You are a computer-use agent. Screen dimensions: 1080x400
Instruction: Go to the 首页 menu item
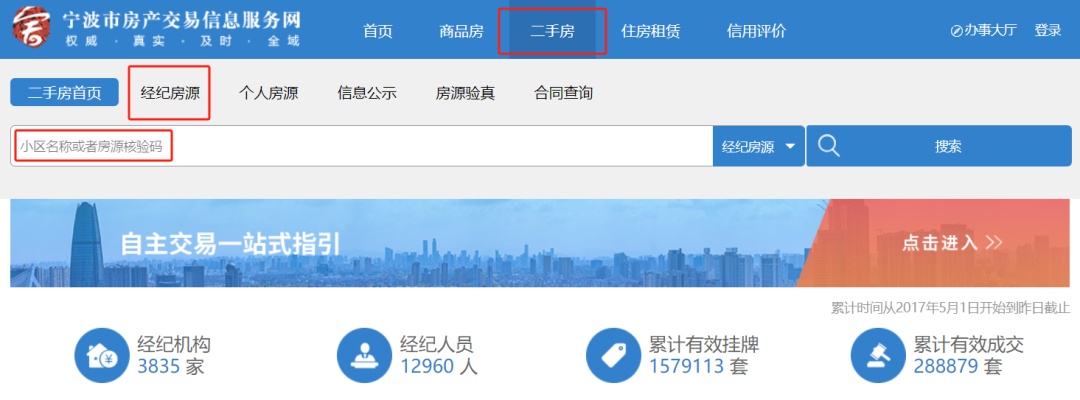378,31
